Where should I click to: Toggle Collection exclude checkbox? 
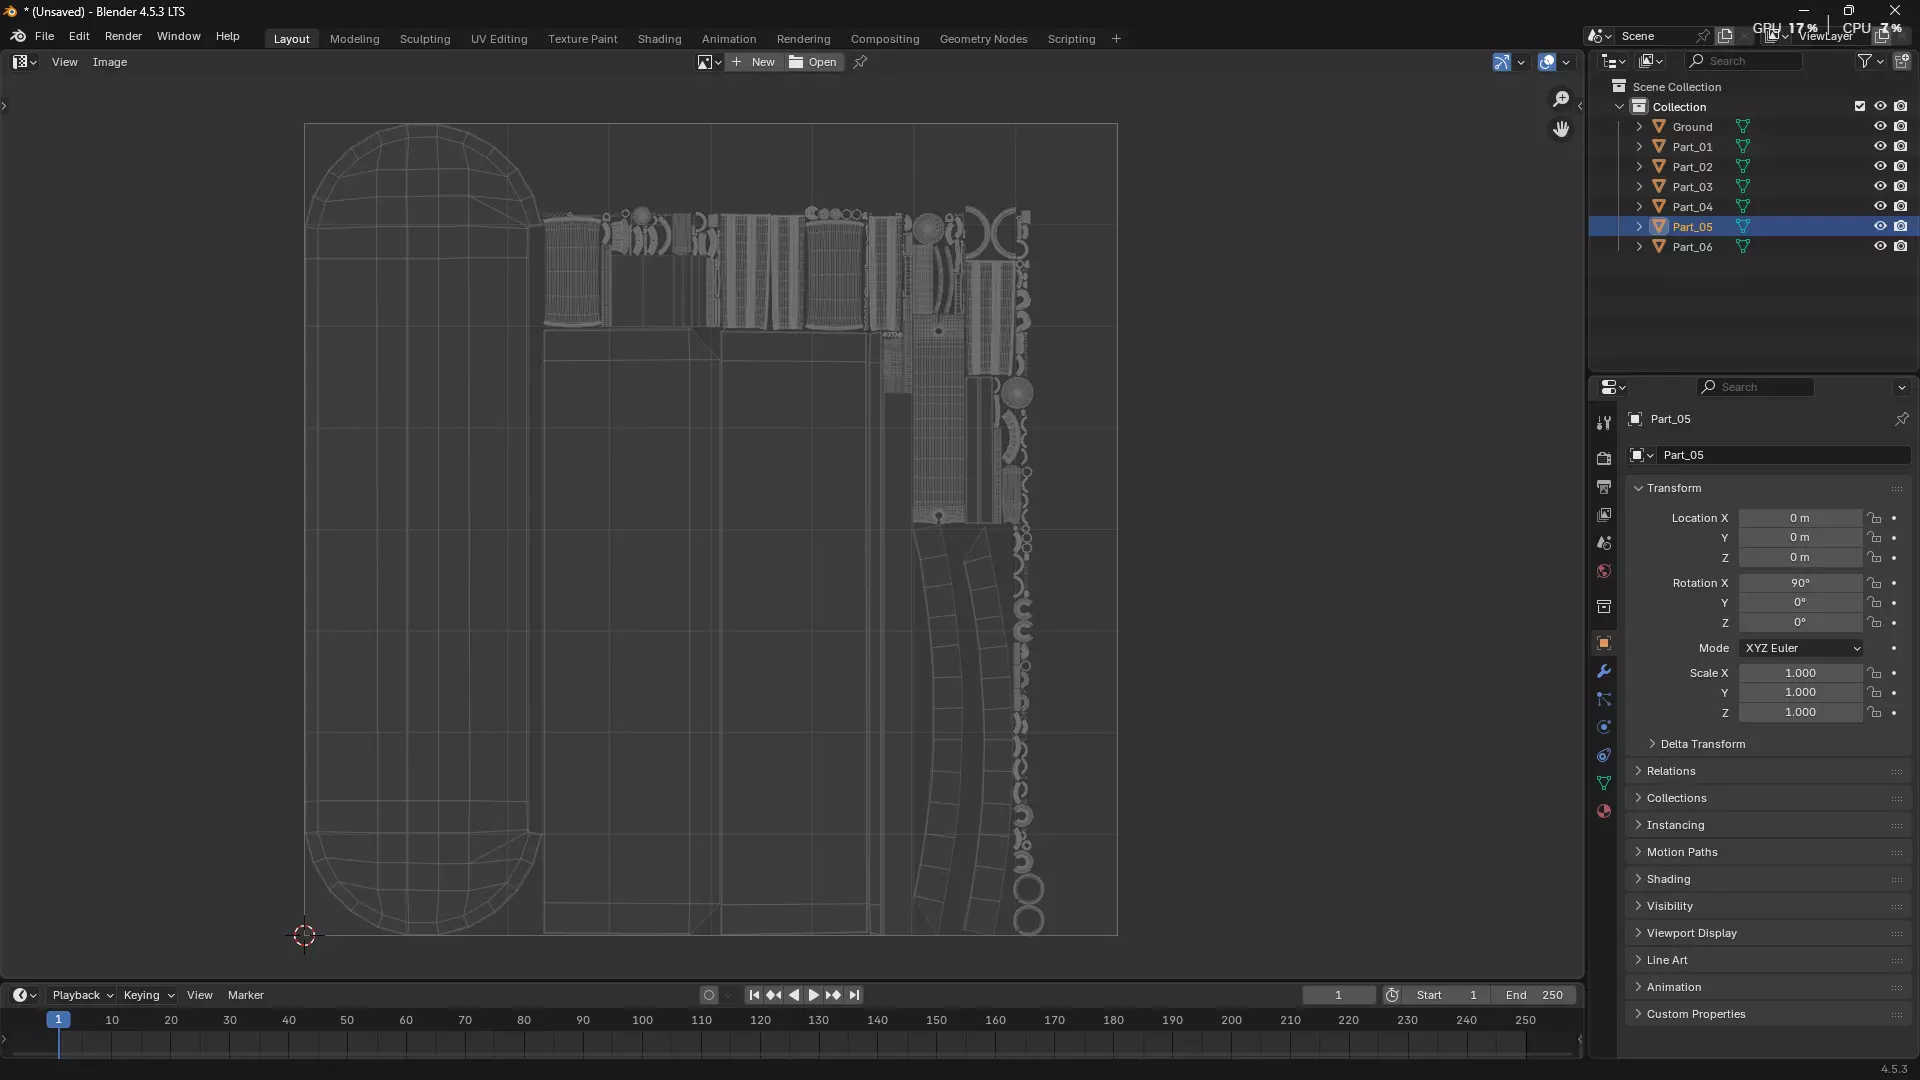pos(1860,107)
